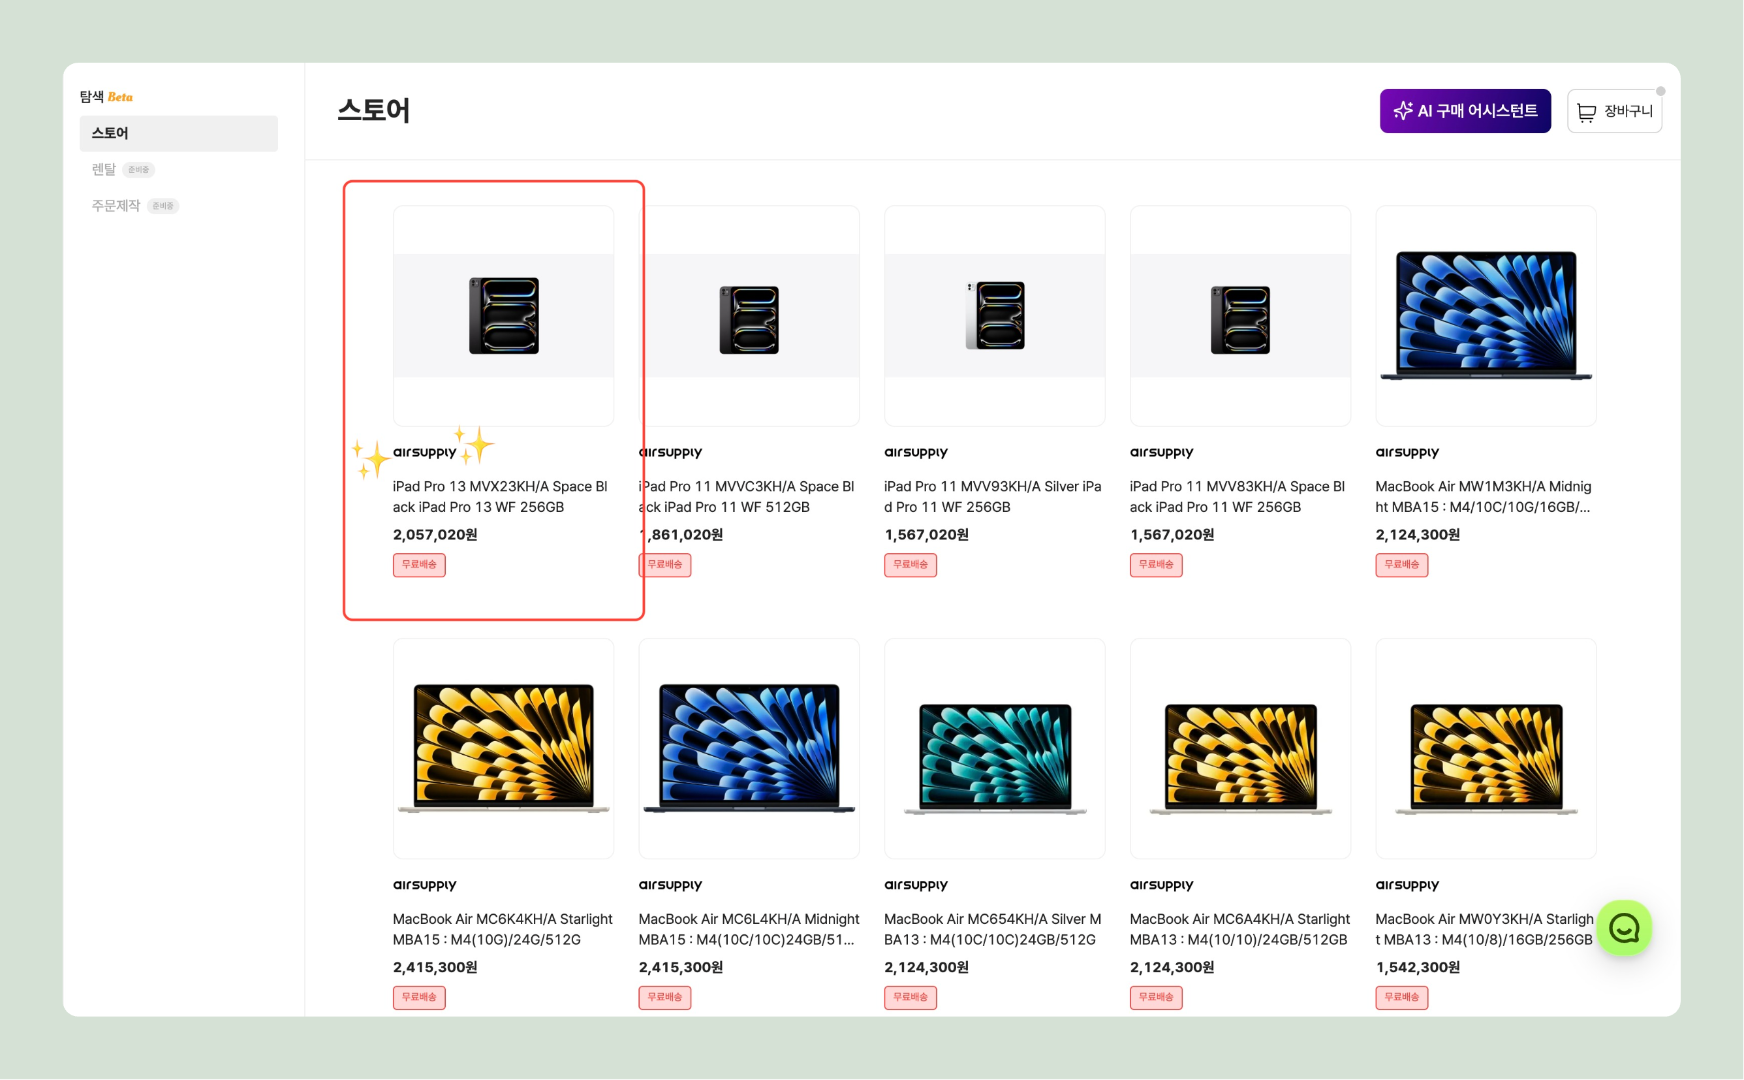Viewport: 1744px width, 1080px height.
Task: Open iPad Pro 13 MVX23KH/A product image
Action: 503,316
